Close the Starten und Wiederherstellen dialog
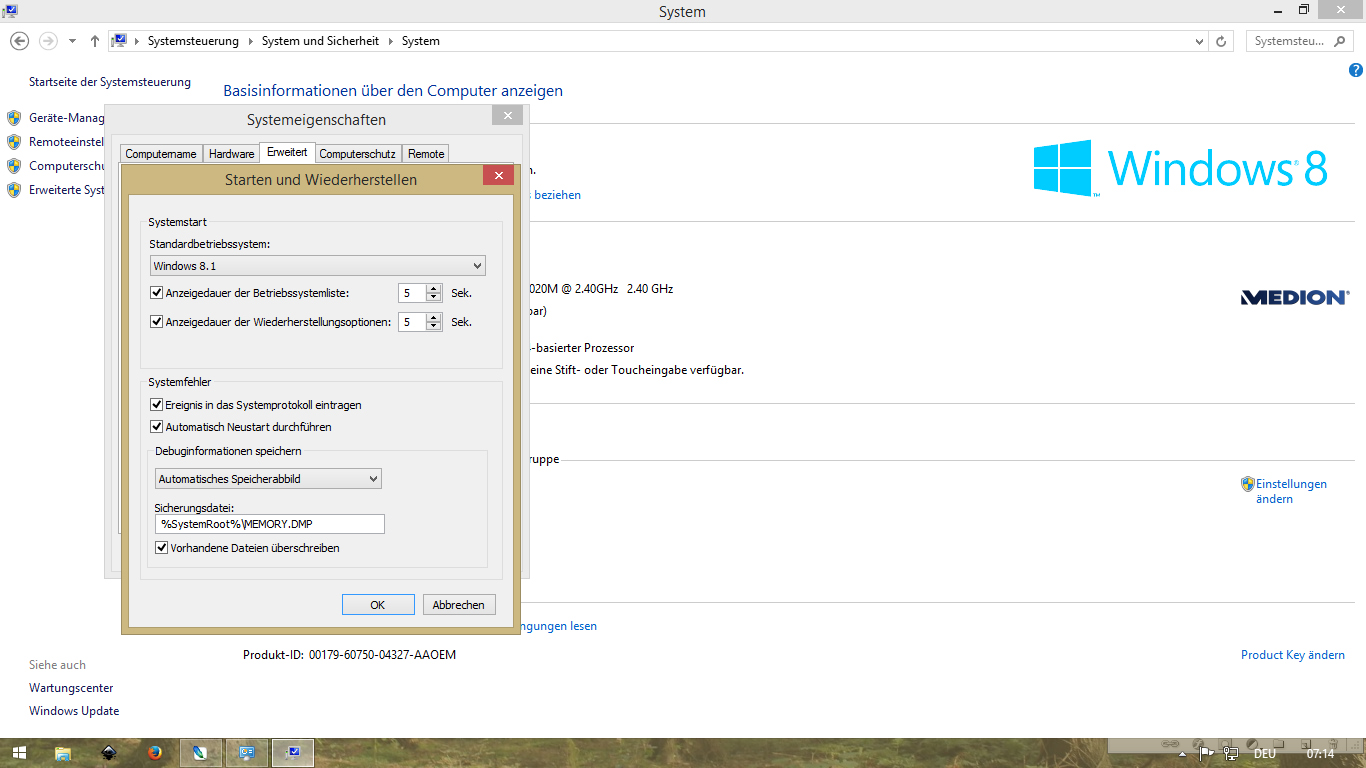This screenshot has width=1366, height=768. [x=498, y=175]
